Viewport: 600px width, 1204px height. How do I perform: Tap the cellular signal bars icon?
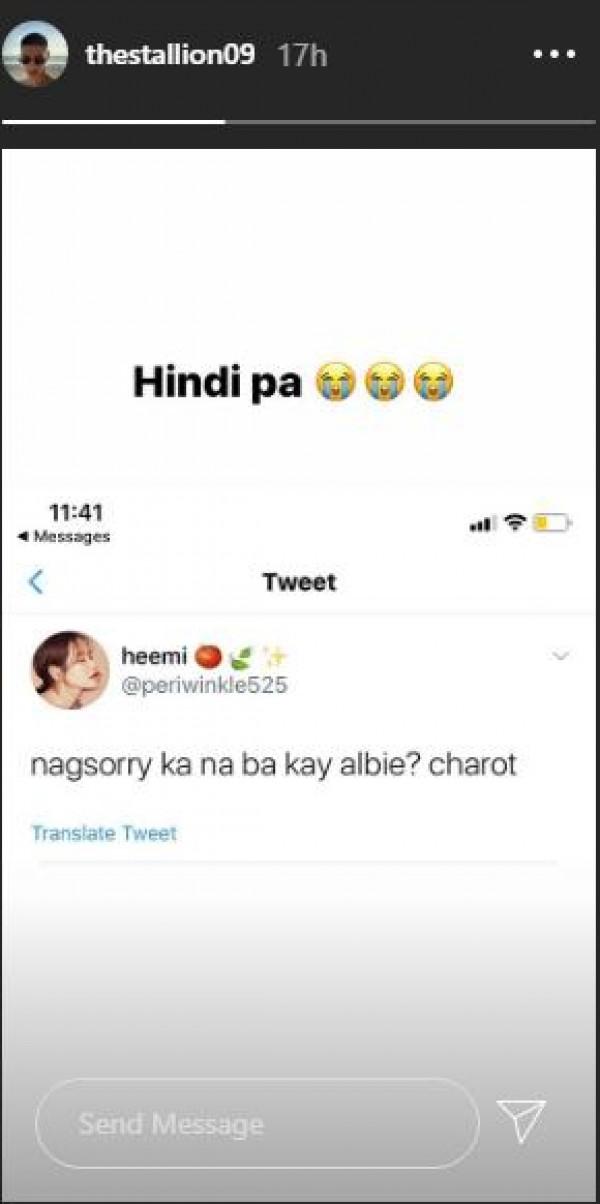[x=483, y=523]
